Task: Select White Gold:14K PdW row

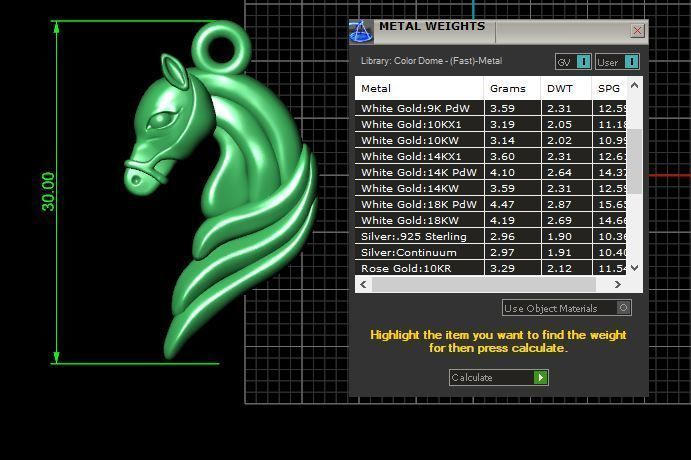Action: click(x=490, y=172)
